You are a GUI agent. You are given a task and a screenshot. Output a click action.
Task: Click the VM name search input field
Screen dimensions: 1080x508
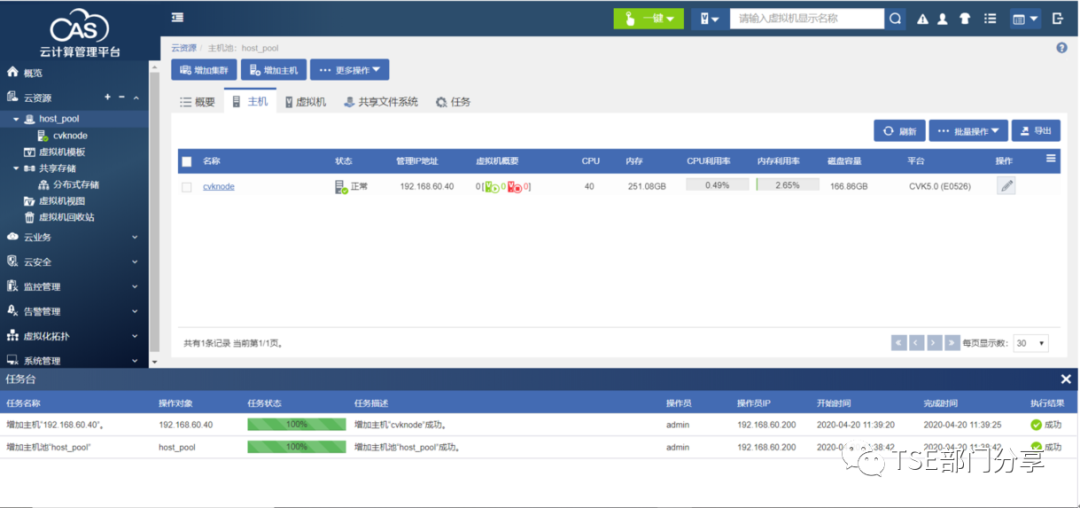pos(807,19)
